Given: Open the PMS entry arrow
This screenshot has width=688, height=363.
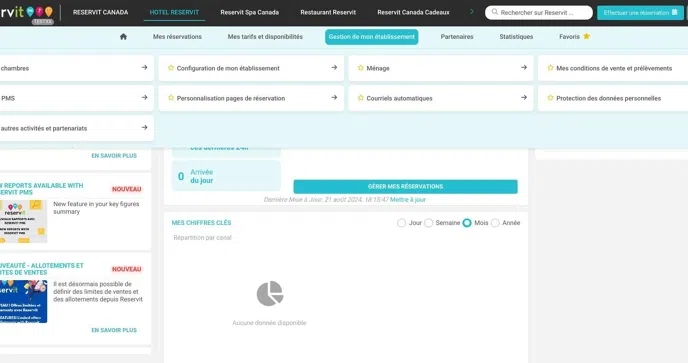Looking at the screenshot, I should pyautogui.click(x=144, y=97).
